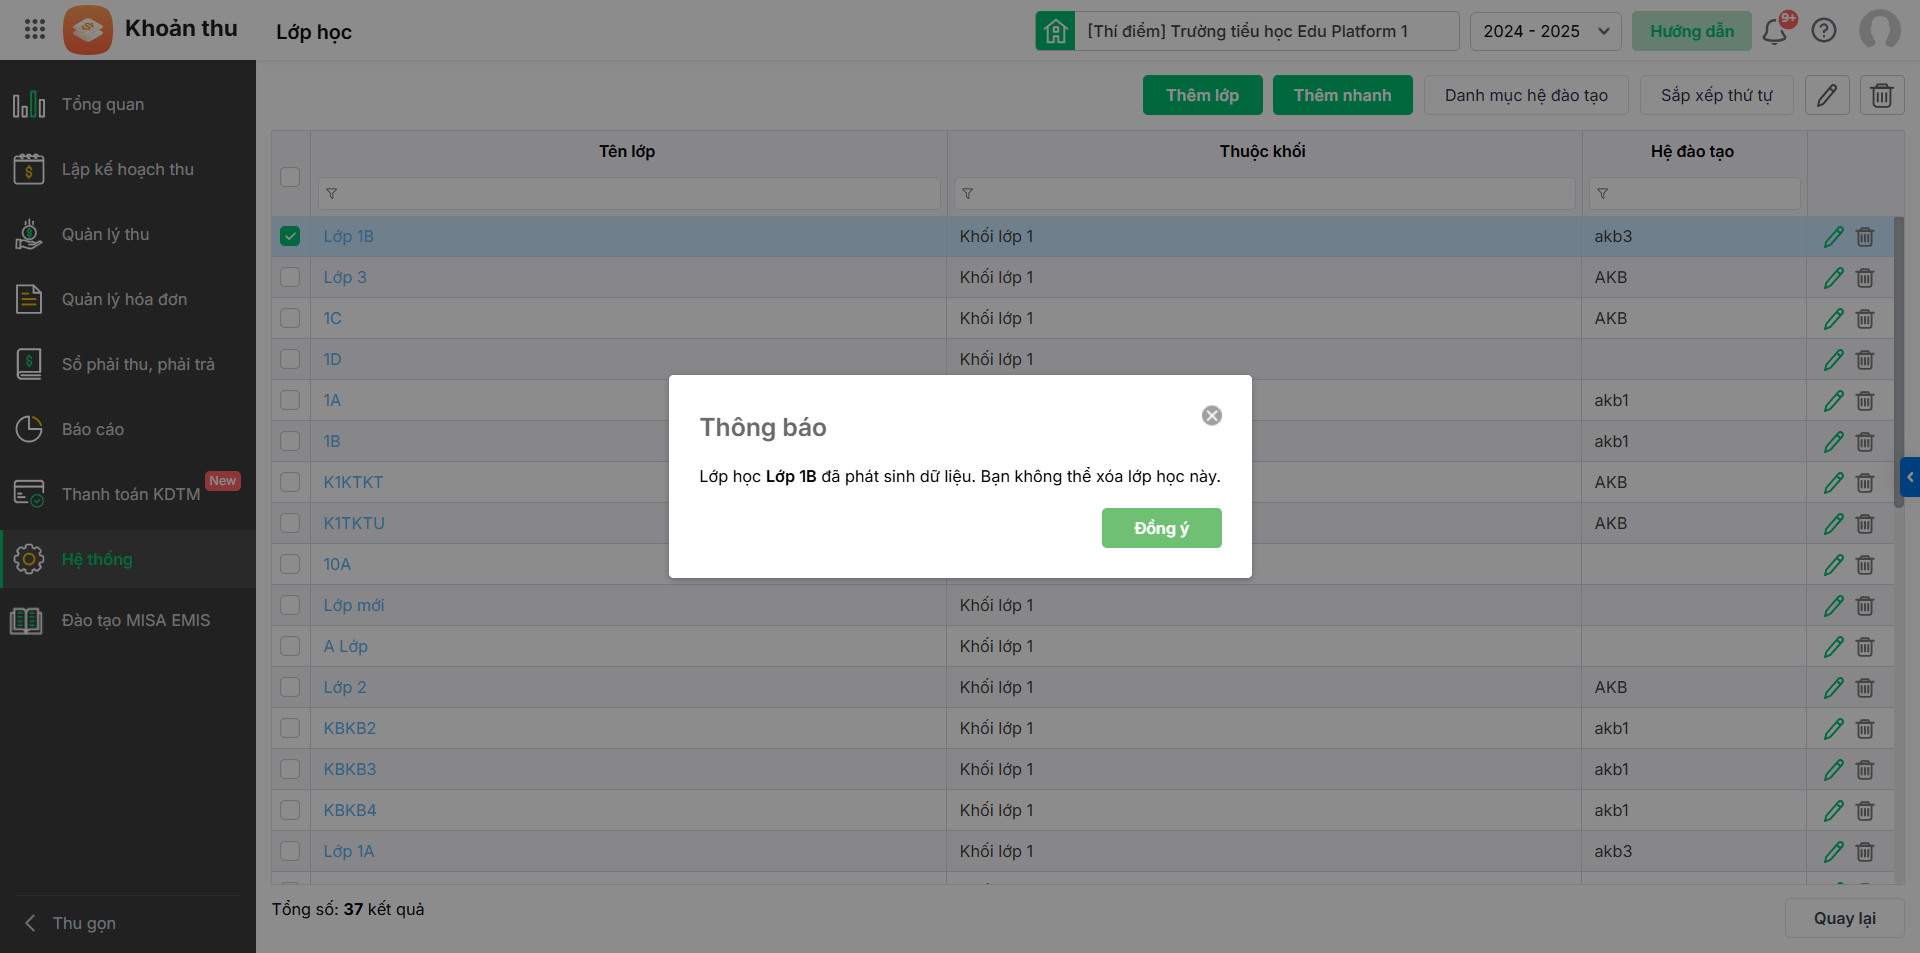
Task: Click the Tên lớp filter input
Action: click(x=630, y=193)
